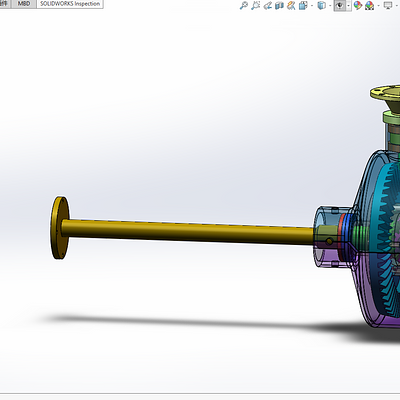This screenshot has width=400, height=400.
Task: Expand the Display Style dropdown arrow
Action: (330, 5)
